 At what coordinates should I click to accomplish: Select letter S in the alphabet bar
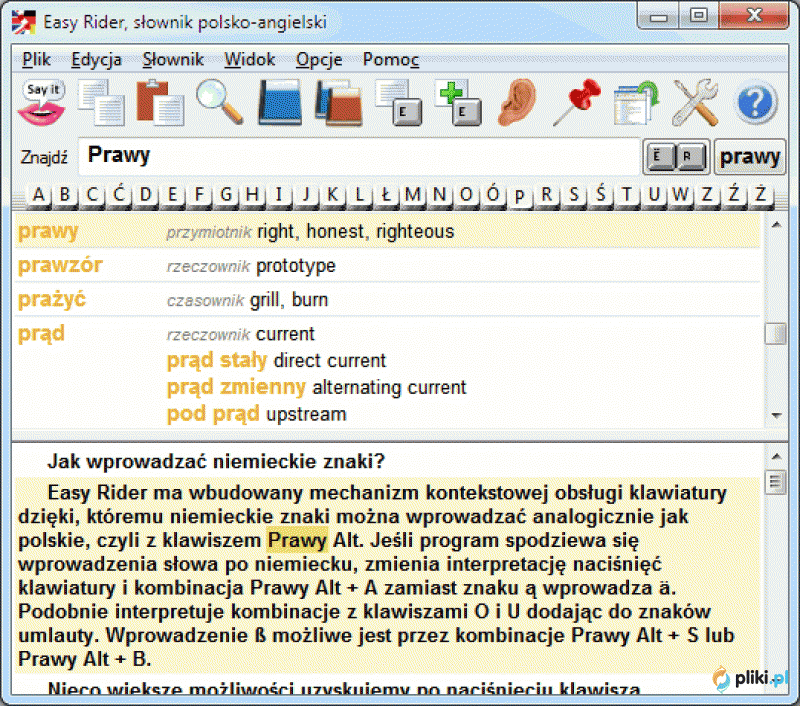point(573,195)
